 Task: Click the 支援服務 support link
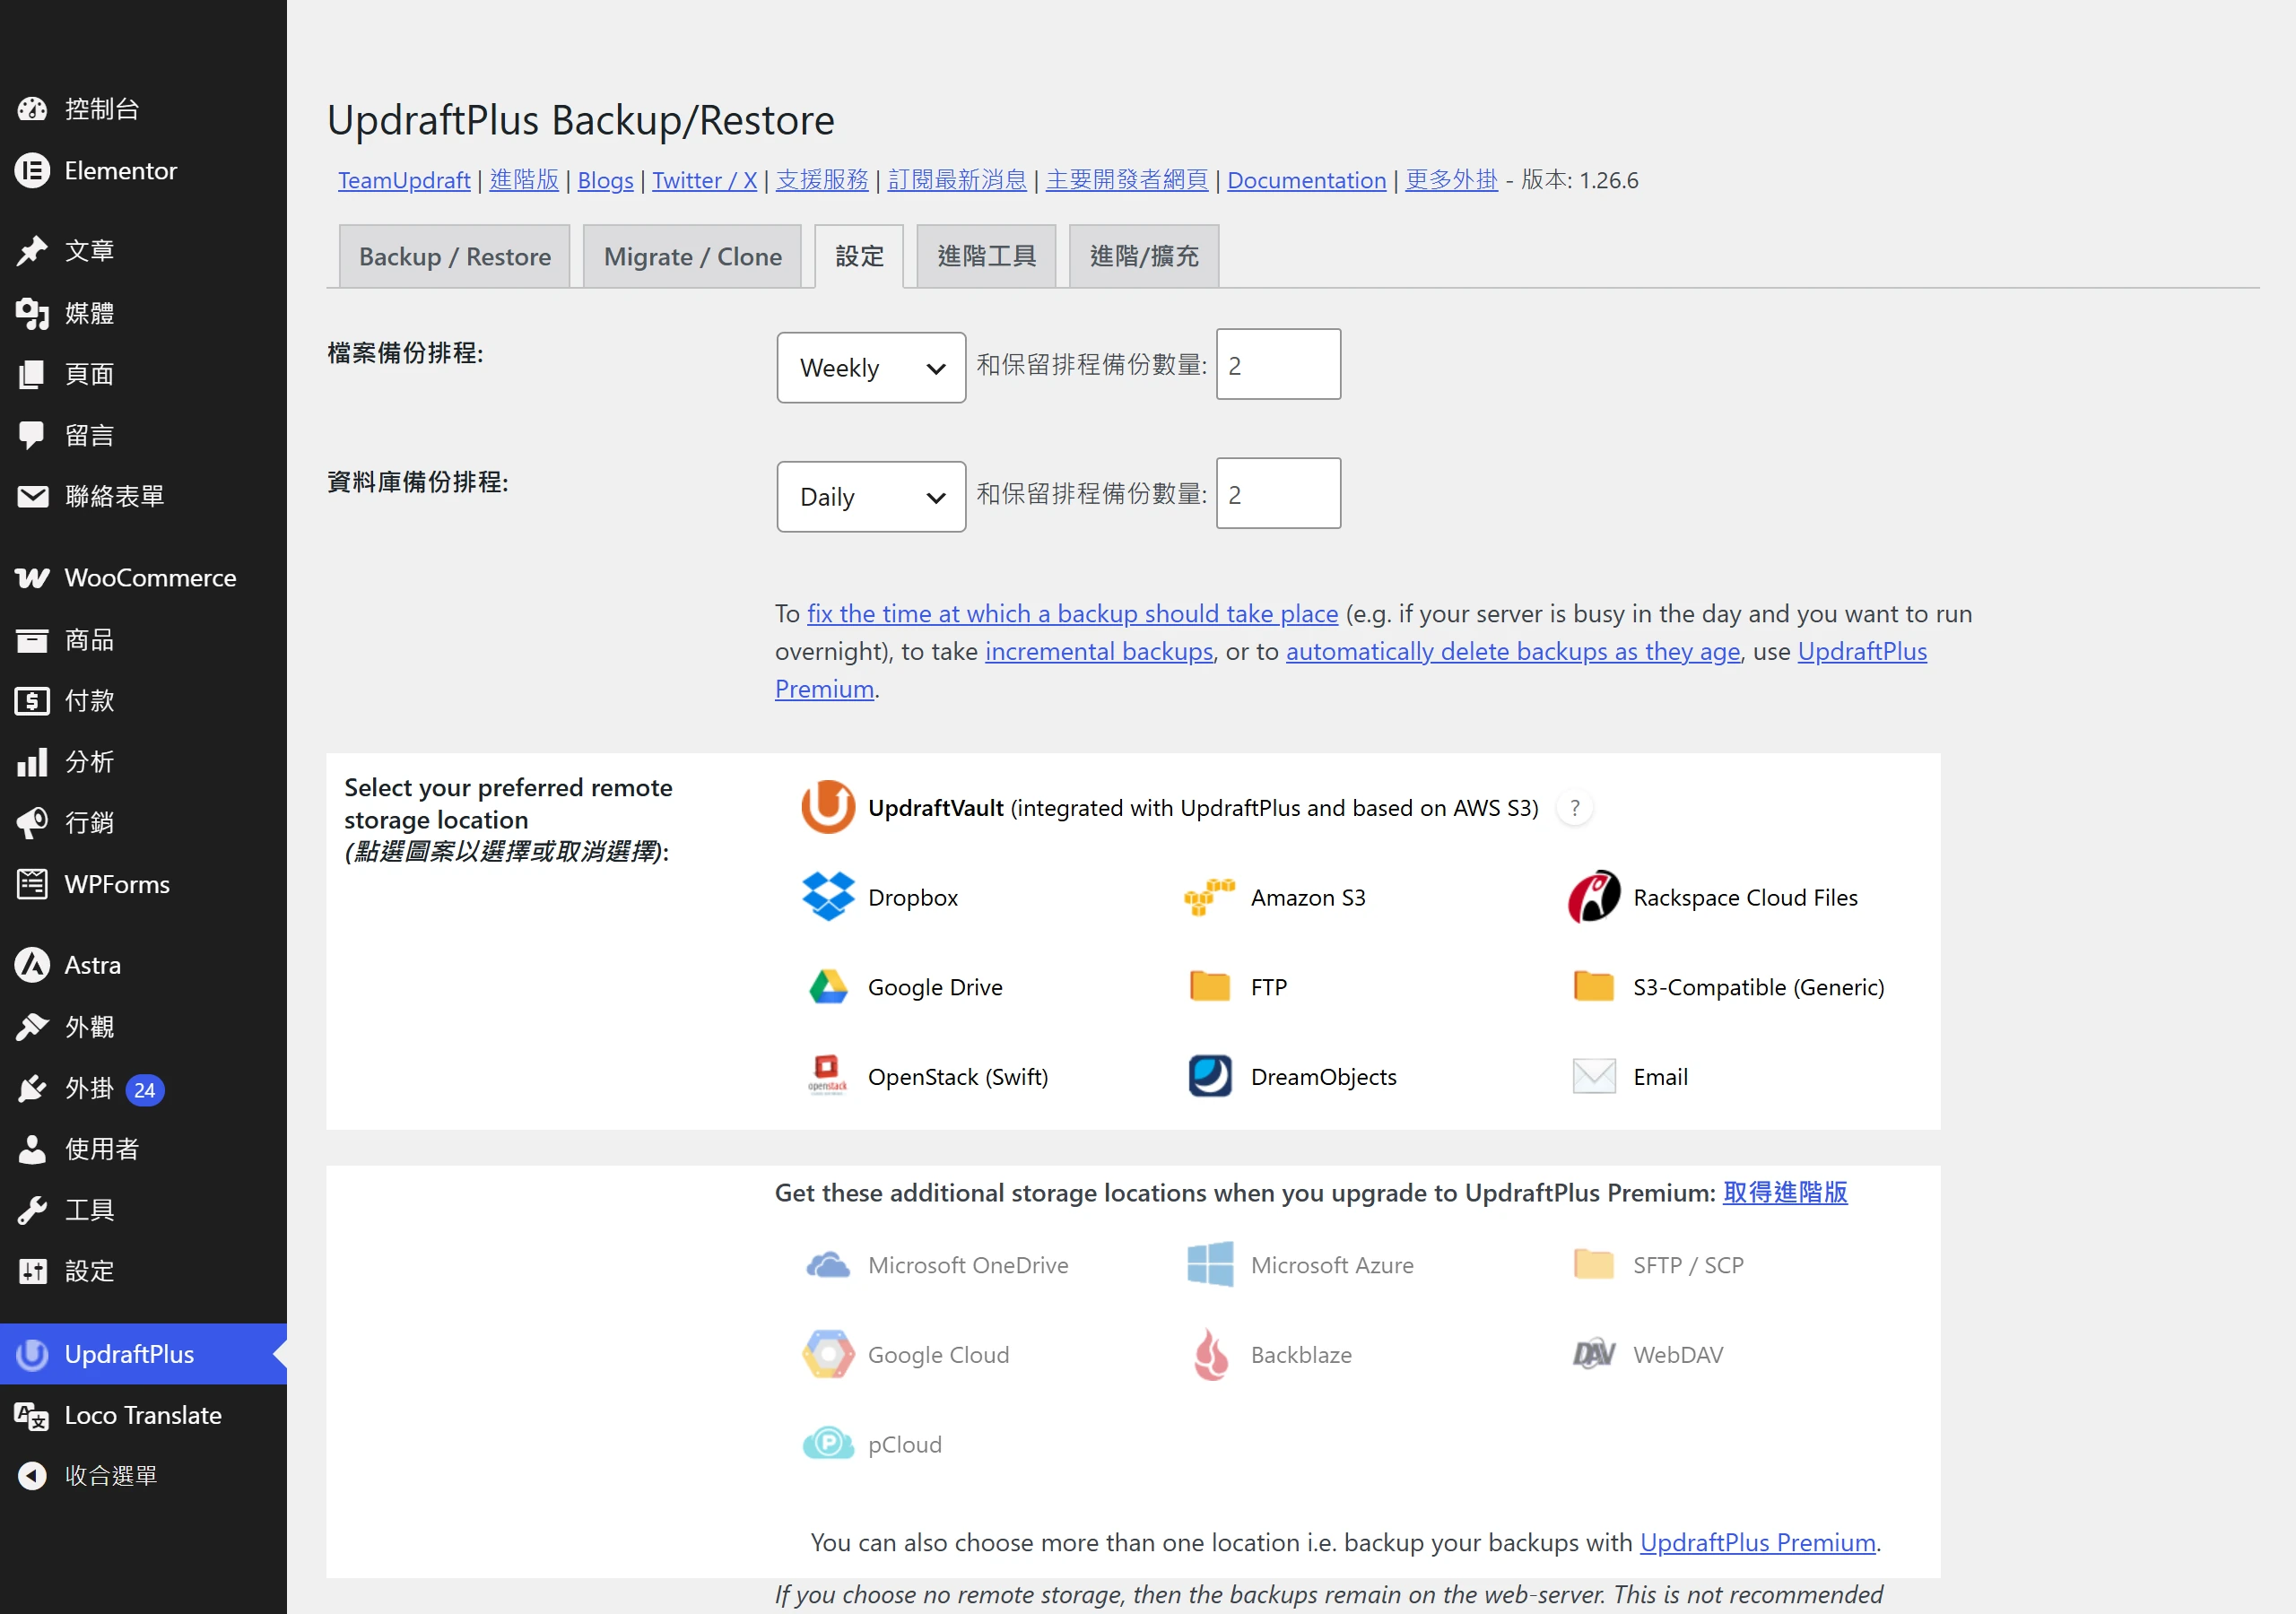click(822, 180)
